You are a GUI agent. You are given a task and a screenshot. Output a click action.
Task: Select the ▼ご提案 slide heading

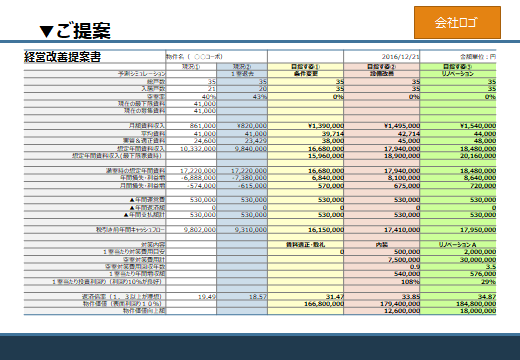(x=75, y=31)
